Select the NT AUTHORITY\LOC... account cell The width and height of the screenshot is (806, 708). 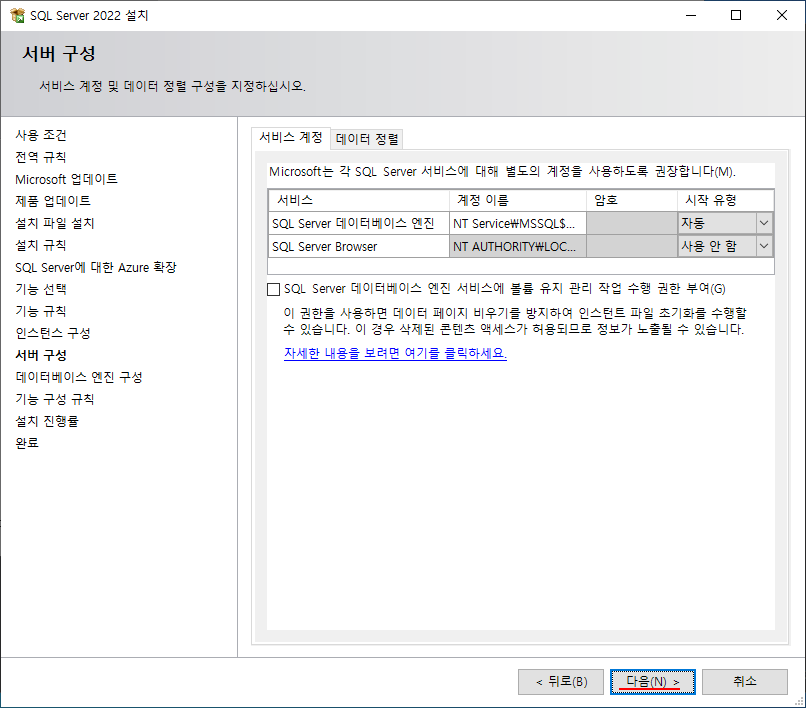click(x=518, y=246)
